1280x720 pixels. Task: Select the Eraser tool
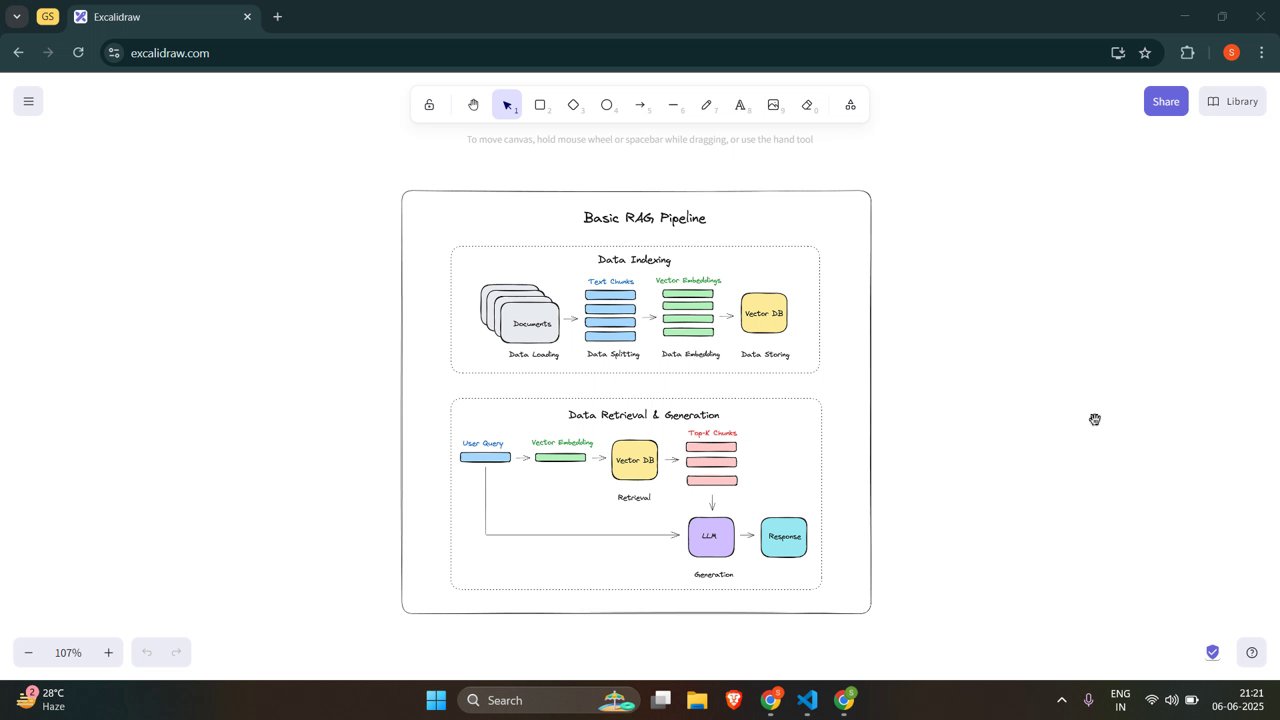coord(807,105)
